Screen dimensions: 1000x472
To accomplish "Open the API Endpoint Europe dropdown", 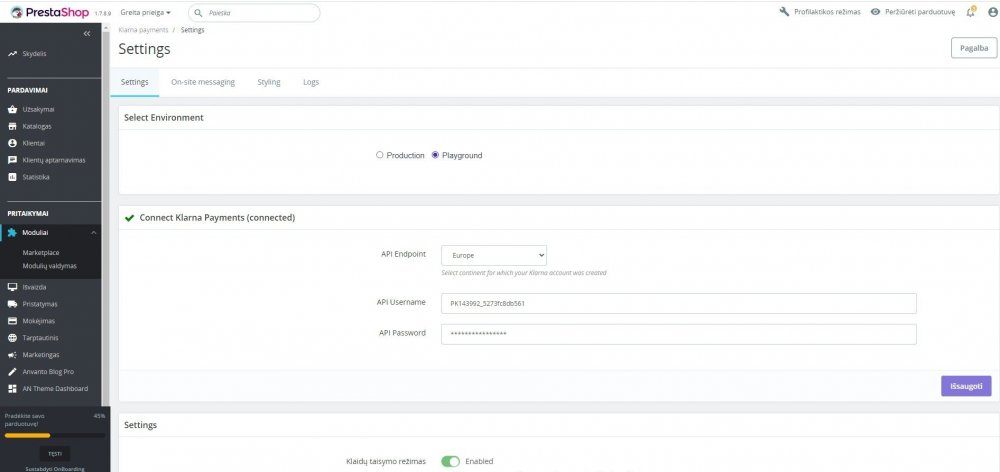I will pos(494,255).
